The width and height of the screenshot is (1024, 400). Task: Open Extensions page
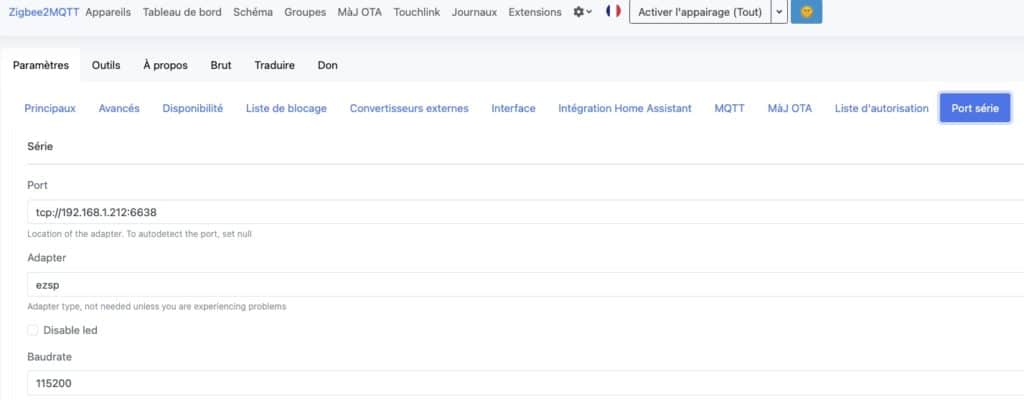pyautogui.click(x=535, y=12)
